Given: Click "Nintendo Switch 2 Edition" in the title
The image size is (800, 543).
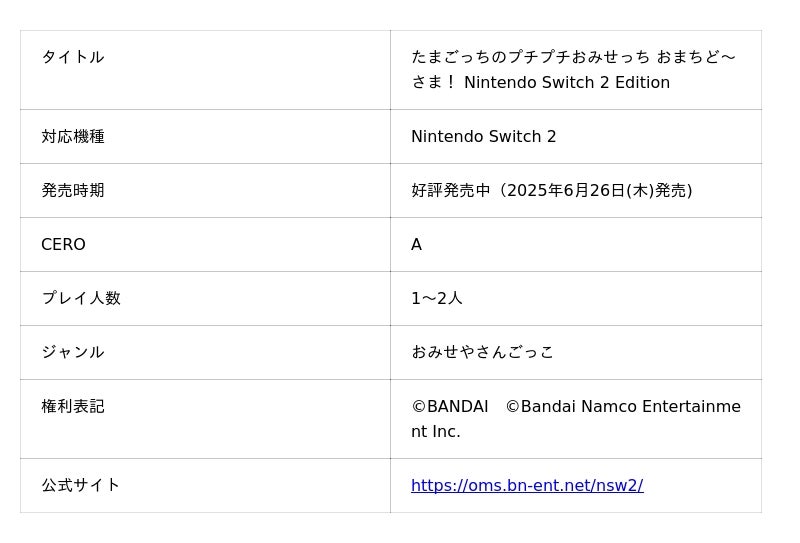Looking at the screenshot, I should coord(566,83).
